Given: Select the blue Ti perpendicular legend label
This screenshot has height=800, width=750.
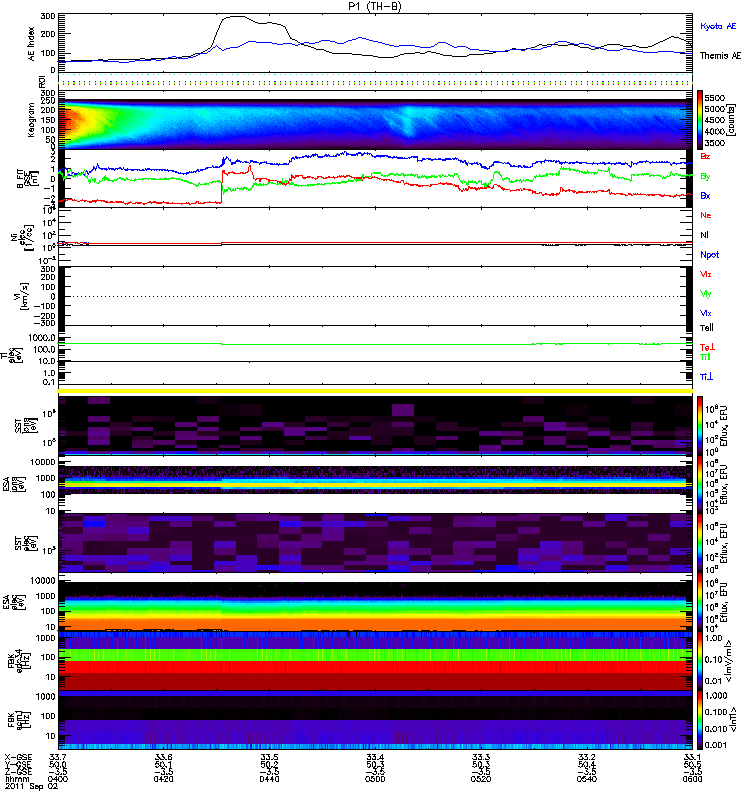Looking at the screenshot, I should point(706,377).
